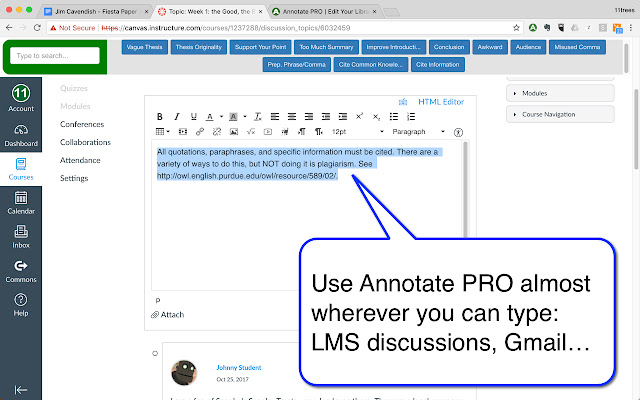Switch to the HTML Editor
640x400 pixels.
tap(441, 102)
